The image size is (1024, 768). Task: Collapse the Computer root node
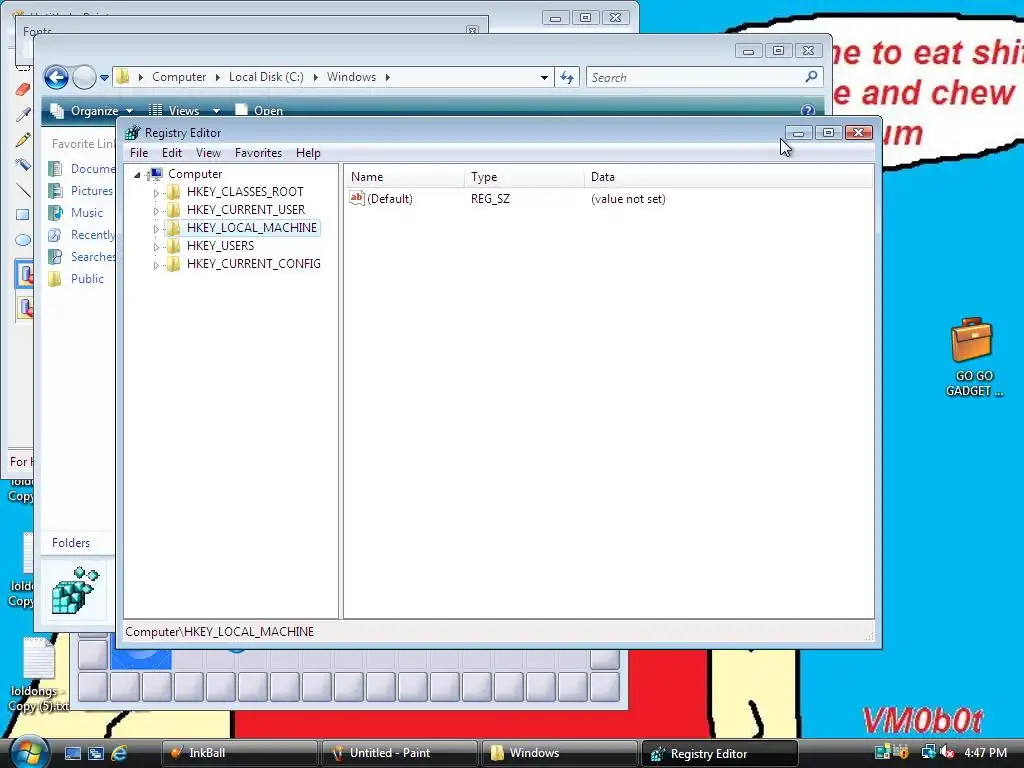[x=137, y=174]
